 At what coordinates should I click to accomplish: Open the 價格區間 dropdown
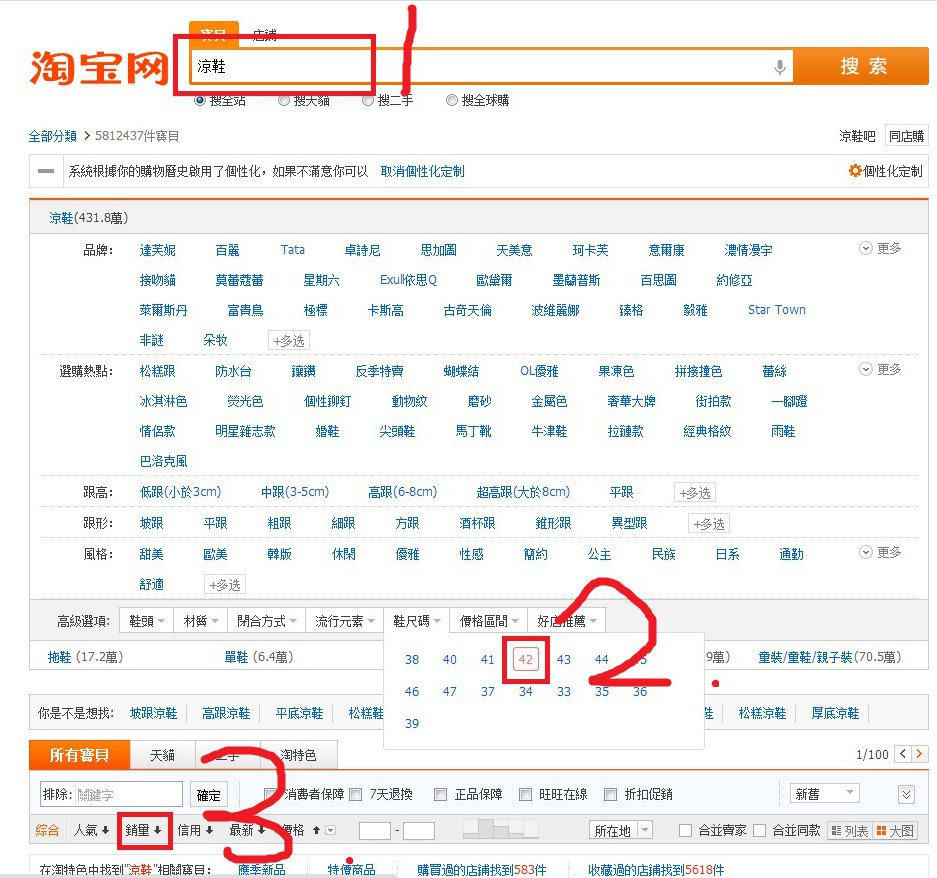489,621
